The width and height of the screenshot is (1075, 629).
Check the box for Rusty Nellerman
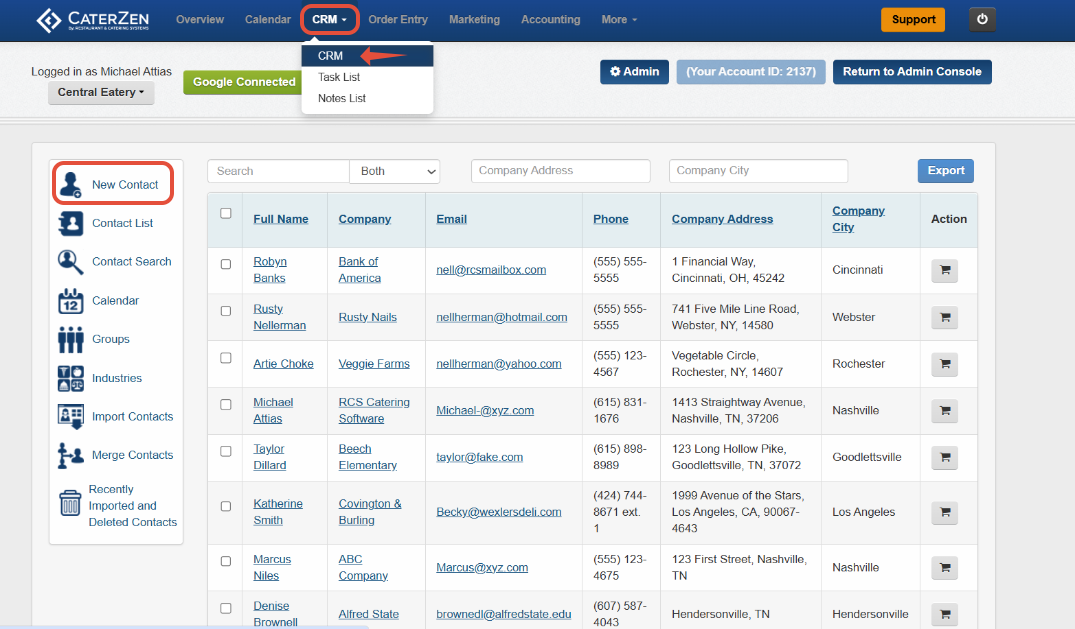(x=226, y=311)
